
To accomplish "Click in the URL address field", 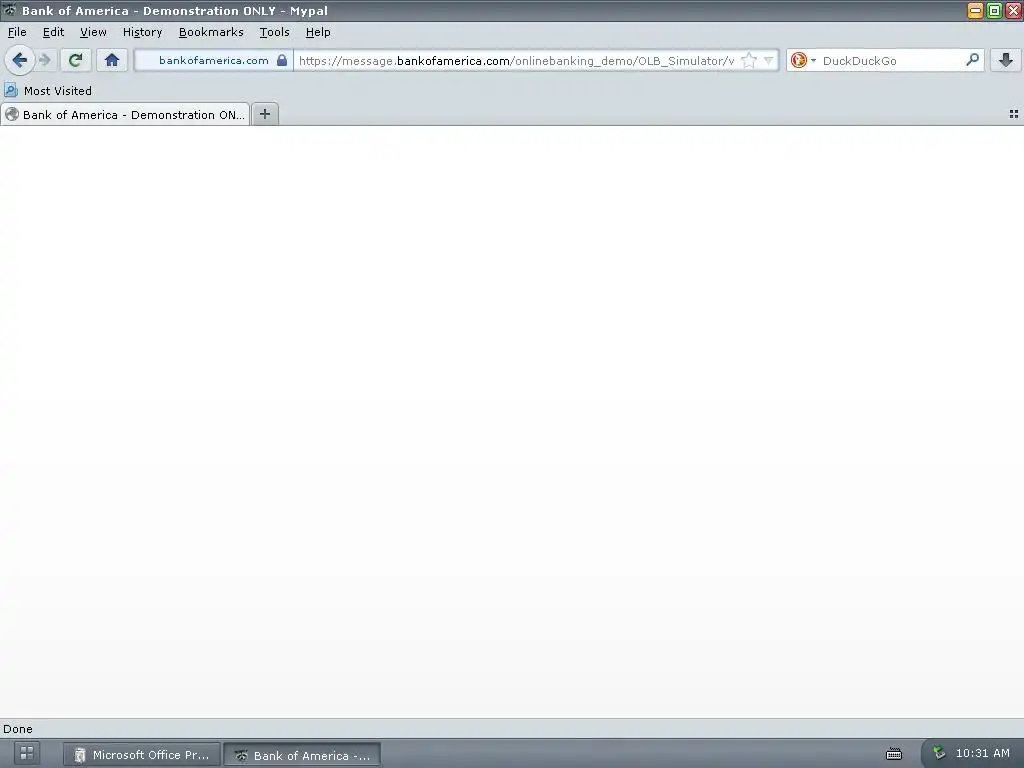I will (x=516, y=61).
